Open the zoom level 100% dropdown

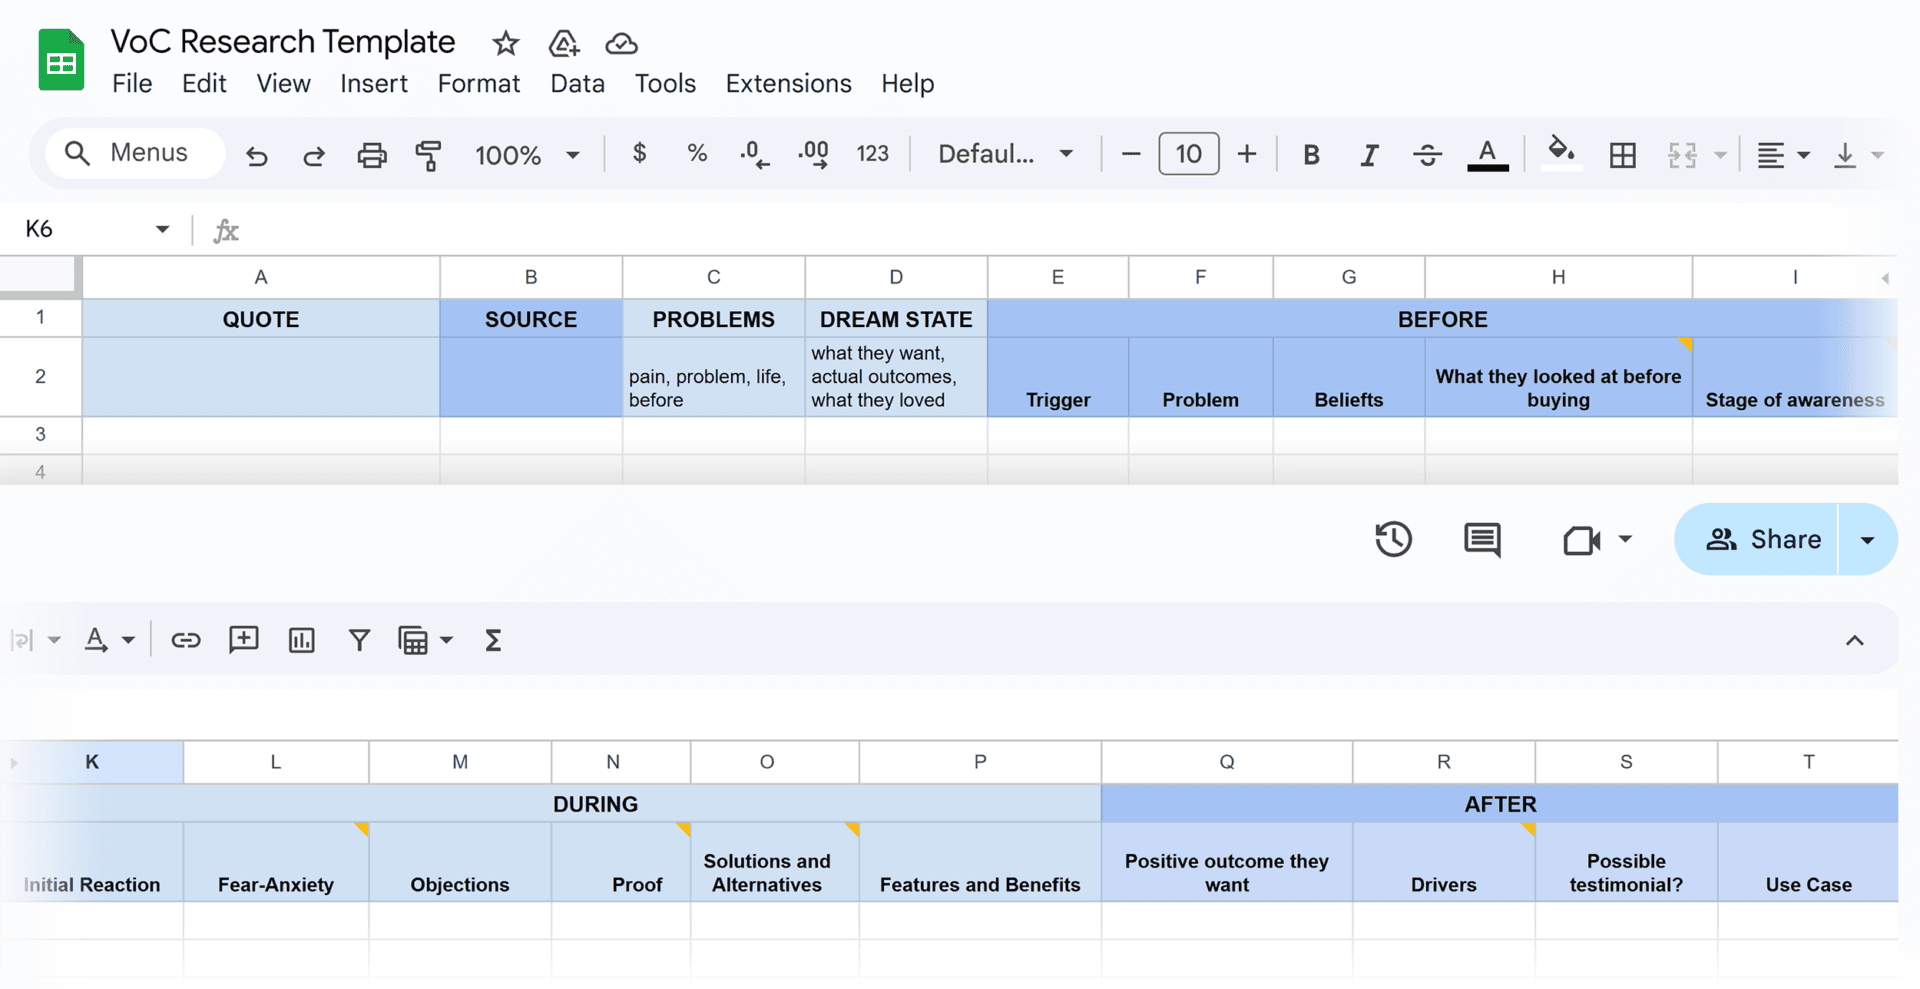click(x=526, y=155)
